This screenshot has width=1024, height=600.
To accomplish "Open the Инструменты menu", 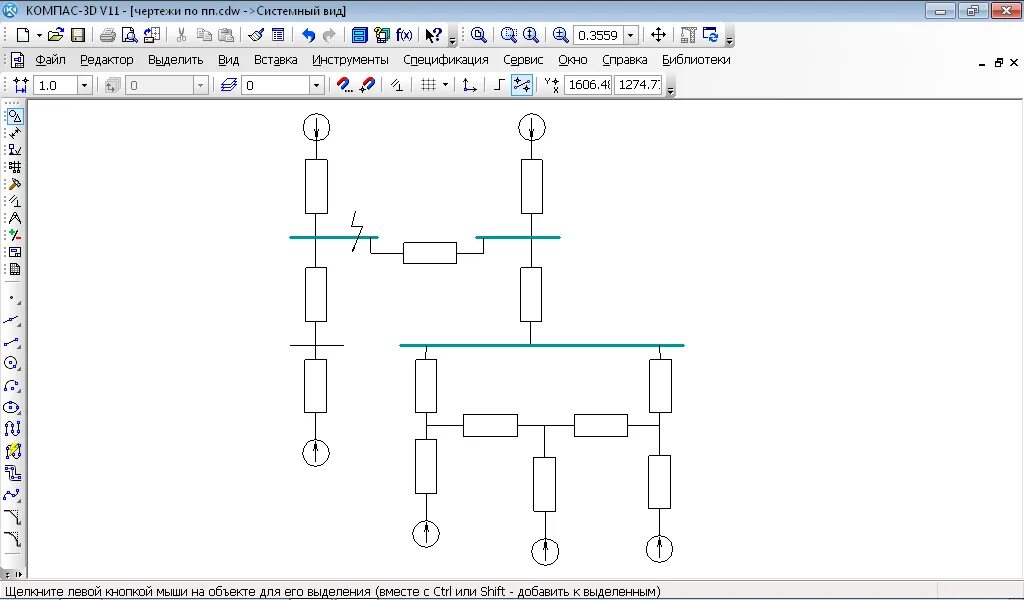I will 350,59.
